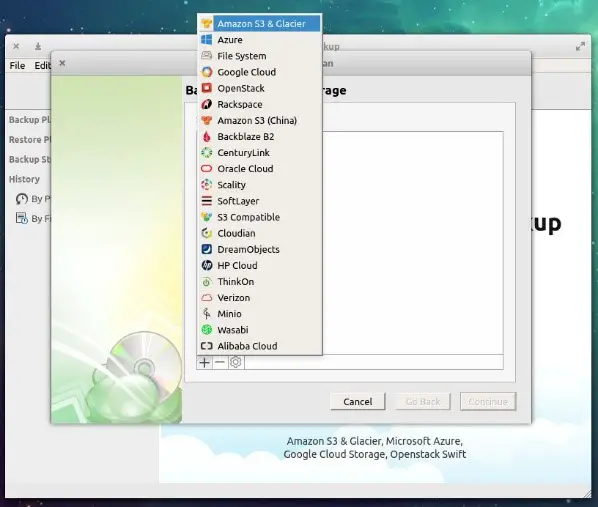Viewport: 598px width, 507px height.
Task: Choose Scality storage provider
Action: (x=260, y=185)
